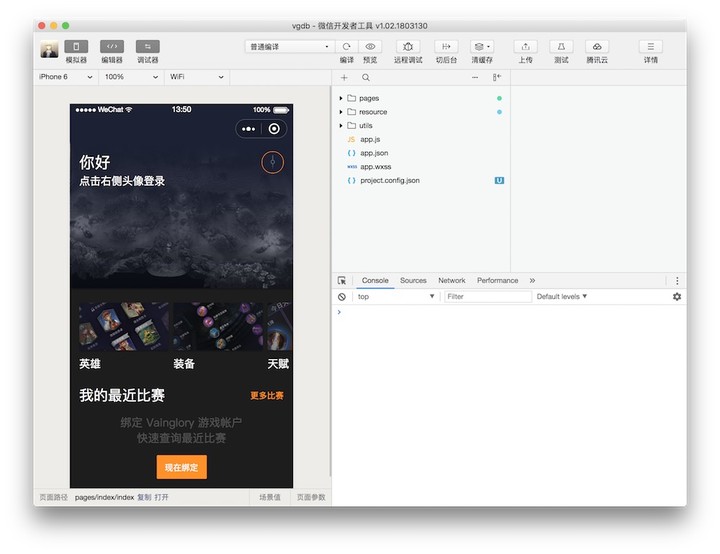This screenshot has width=720, height=554.
Task: Show more devtools tabs chevron
Action: click(532, 281)
